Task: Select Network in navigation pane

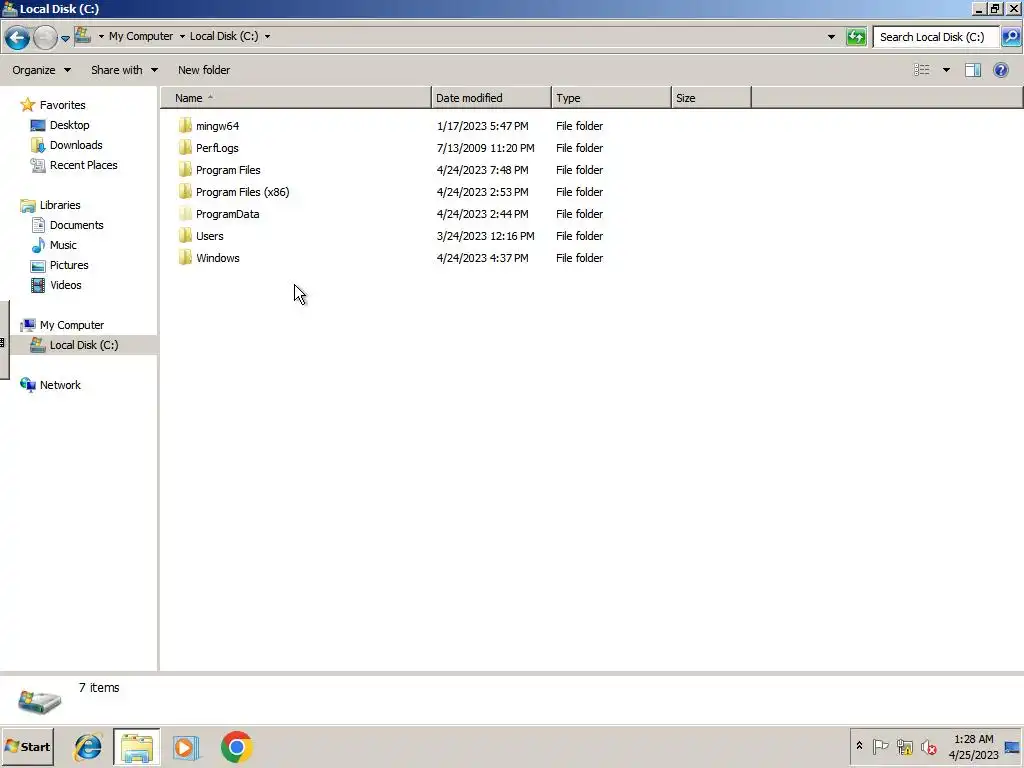Action: point(60,385)
